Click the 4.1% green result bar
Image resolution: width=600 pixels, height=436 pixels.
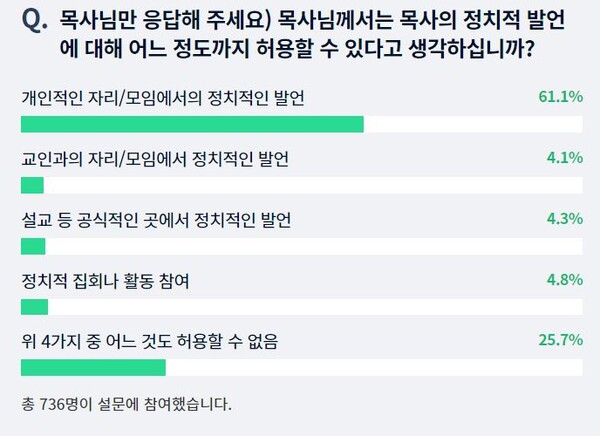point(32,185)
